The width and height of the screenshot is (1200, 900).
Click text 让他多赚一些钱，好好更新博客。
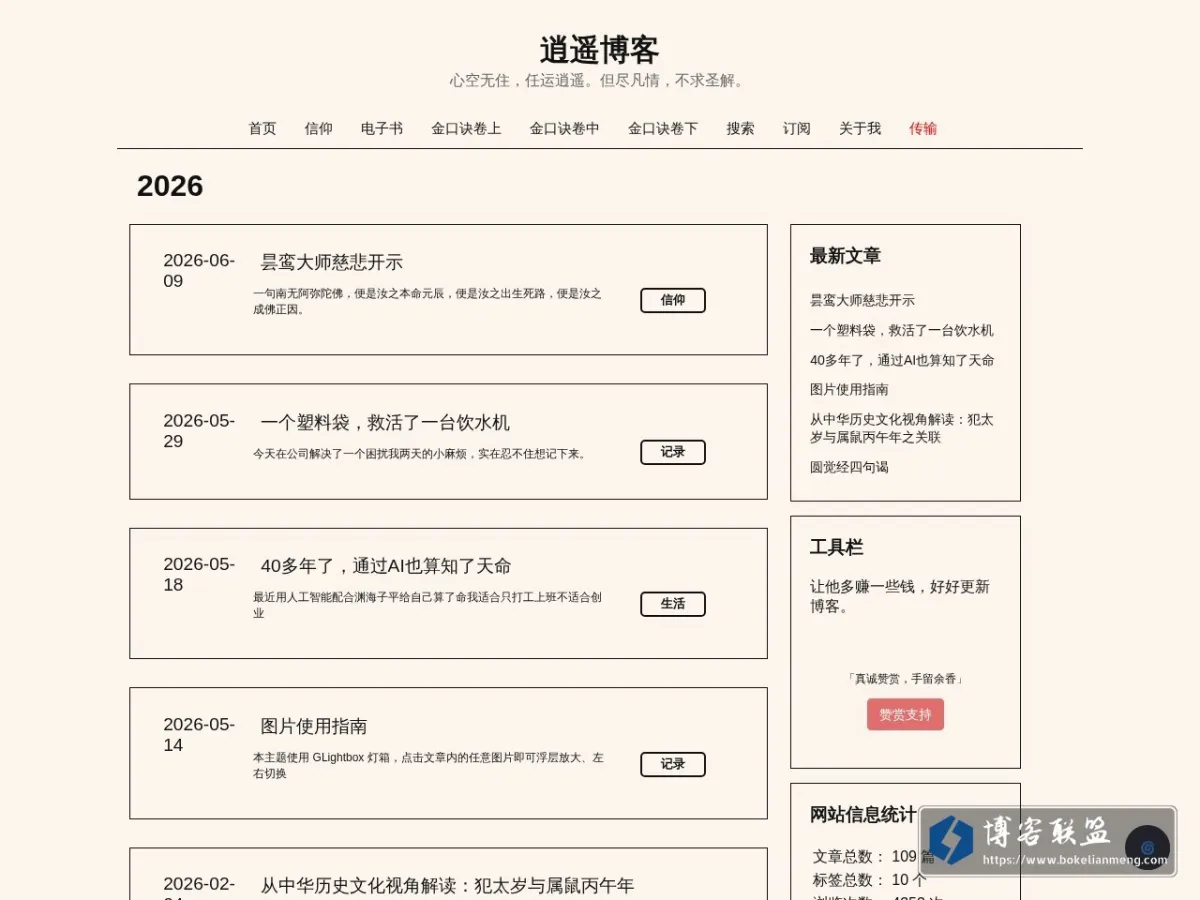899,596
